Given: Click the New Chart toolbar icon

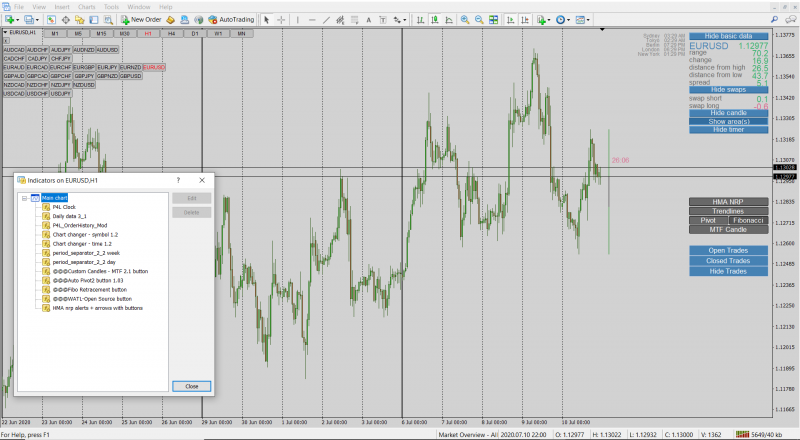Looking at the screenshot, I should click(x=11, y=19).
